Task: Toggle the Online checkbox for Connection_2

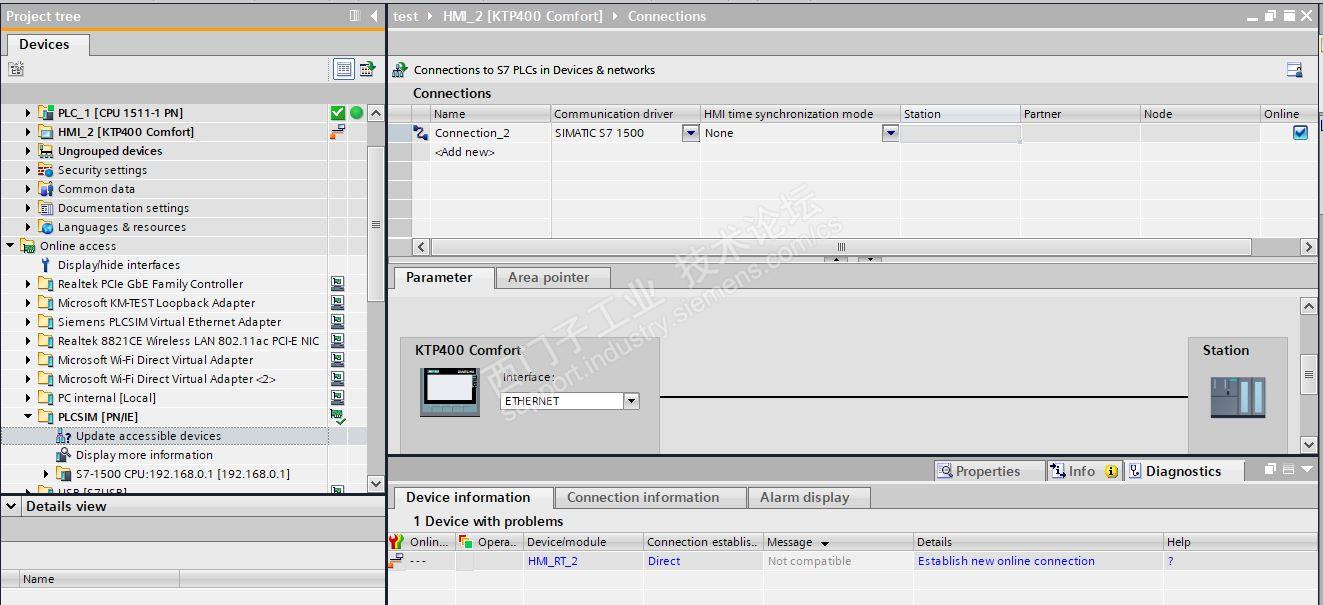Action: [1300, 133]
